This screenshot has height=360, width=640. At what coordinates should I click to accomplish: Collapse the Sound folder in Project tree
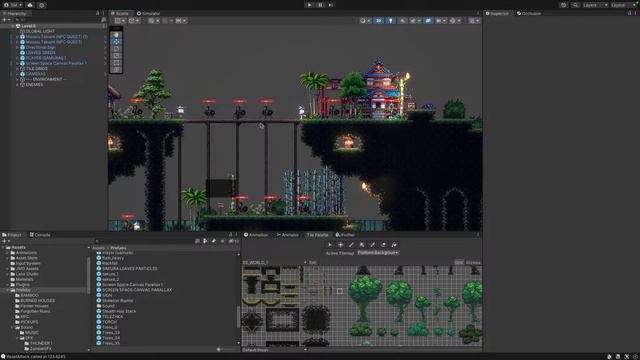coord(13,327)
